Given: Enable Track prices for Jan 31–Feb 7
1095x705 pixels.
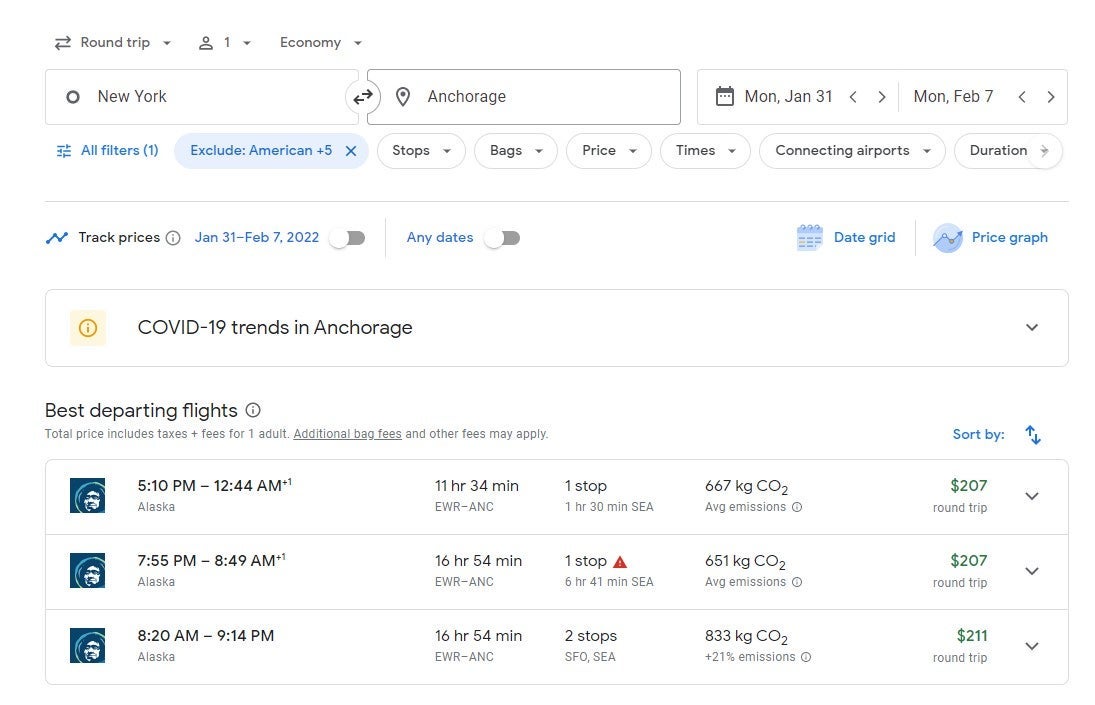Looking at the screenshot, I should [x=348, y=238].
